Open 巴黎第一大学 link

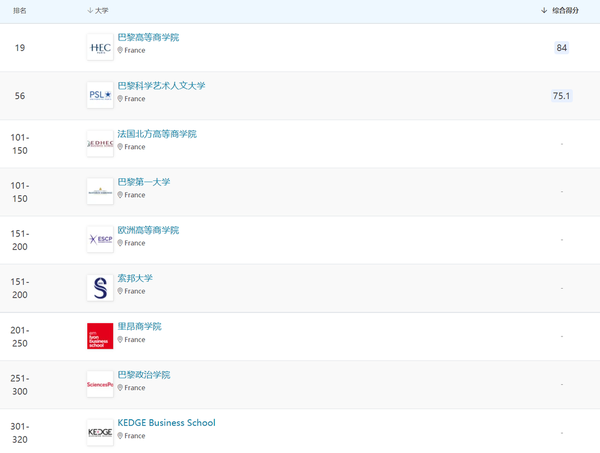[x=143, y=182]
